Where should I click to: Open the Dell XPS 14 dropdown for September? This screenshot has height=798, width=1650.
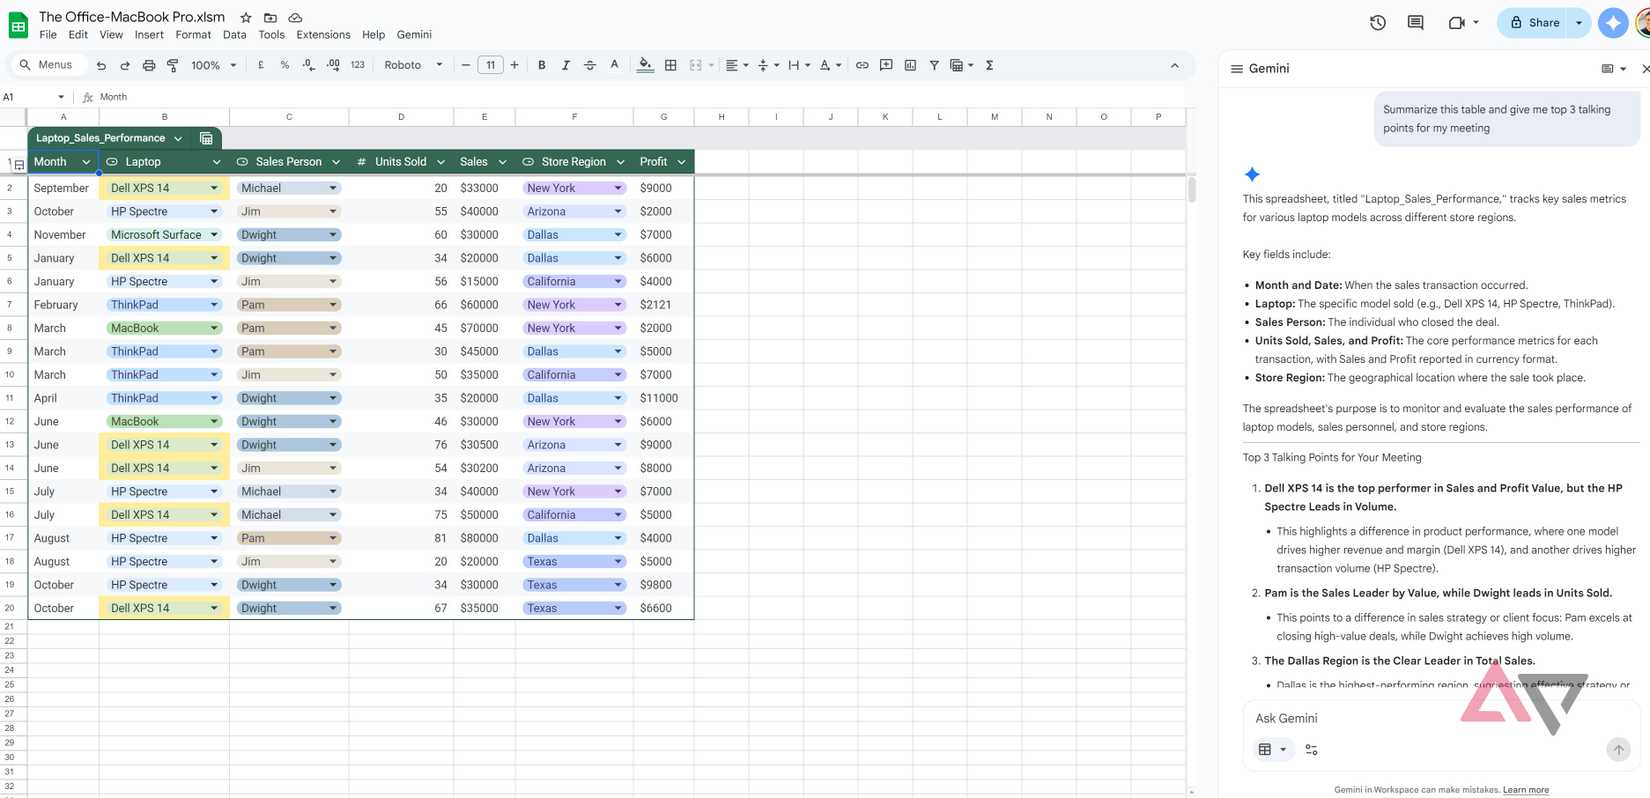[x=213, y=188]
